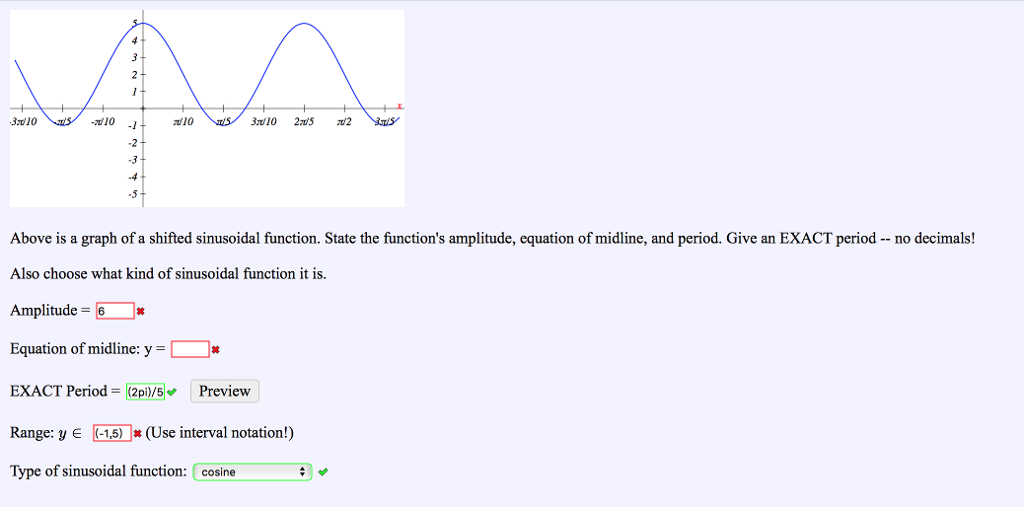This screenshot has height=507, width=1024.
Task: Click the green checkmark beside EXACT Period
Action: click(x=172, y=392)
